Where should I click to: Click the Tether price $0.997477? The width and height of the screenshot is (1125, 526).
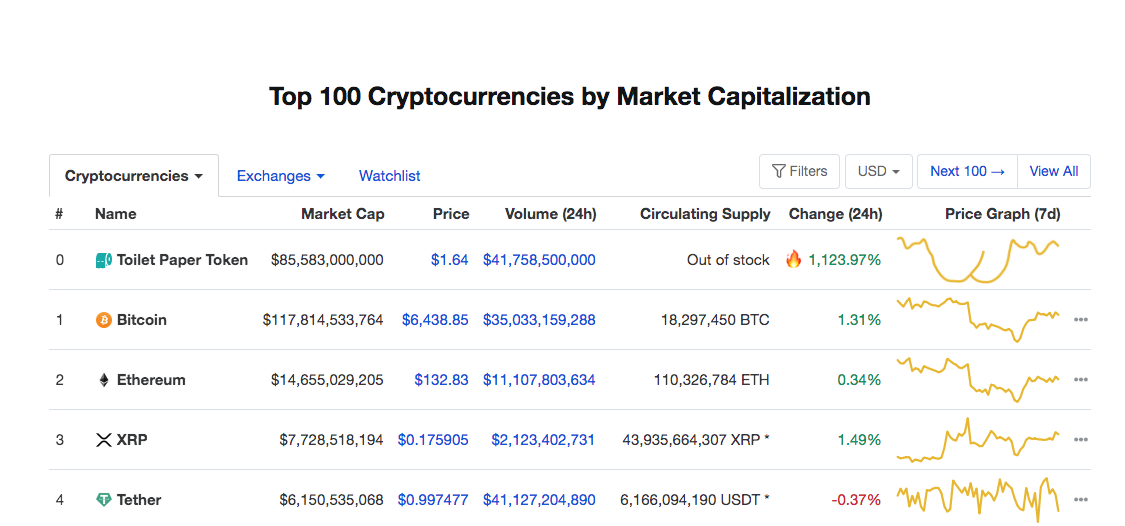(x=433, y=500)
